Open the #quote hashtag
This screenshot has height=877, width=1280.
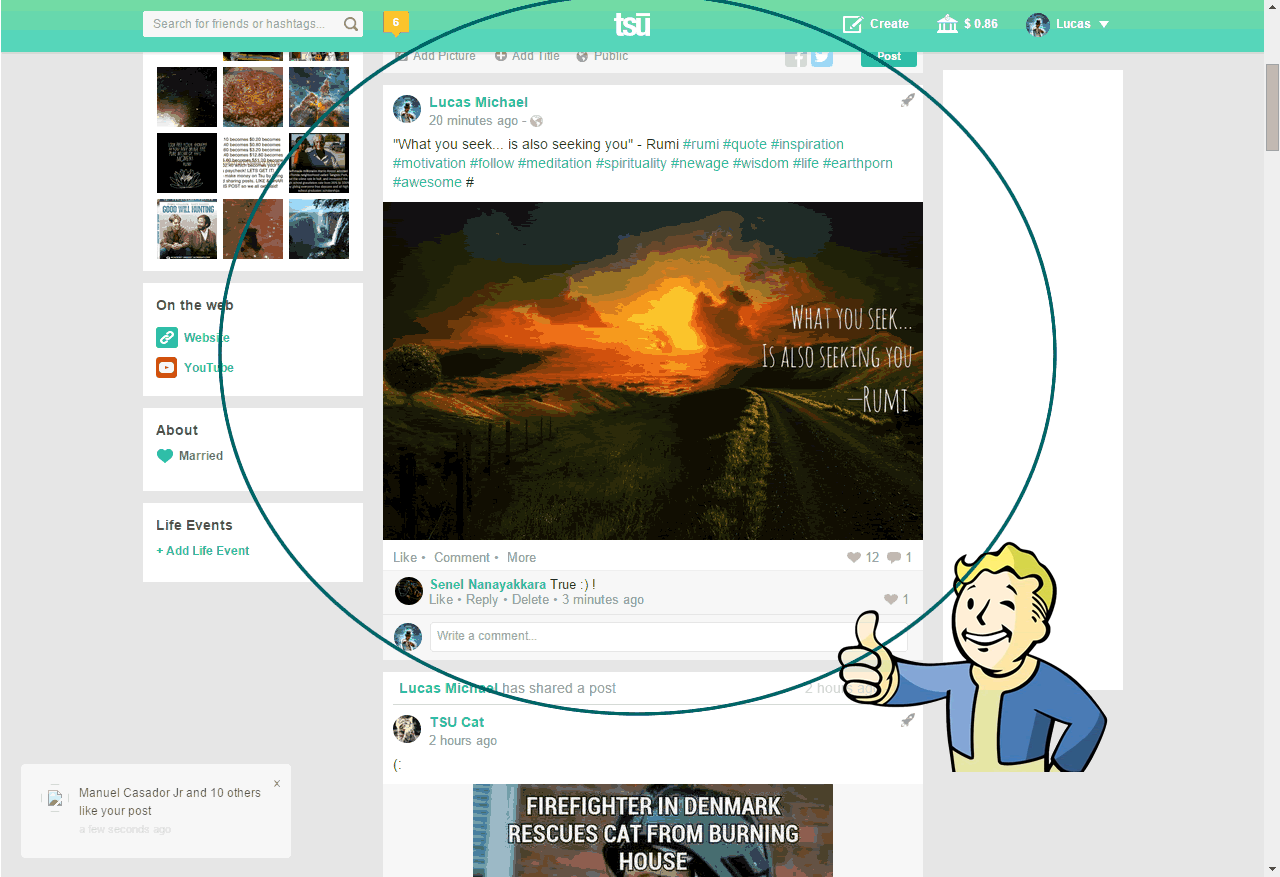click(745, 144)
